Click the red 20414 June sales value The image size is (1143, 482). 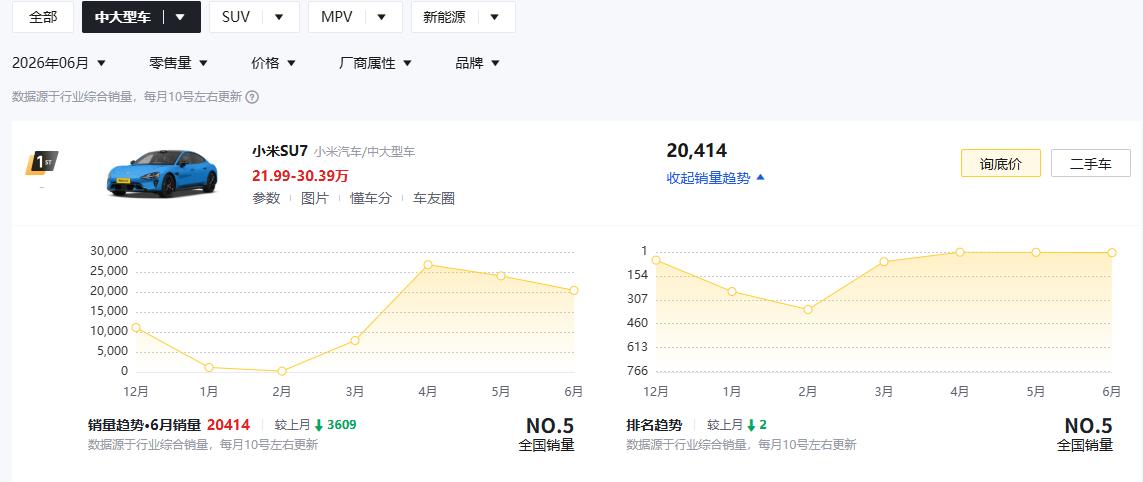pos(228,425)
